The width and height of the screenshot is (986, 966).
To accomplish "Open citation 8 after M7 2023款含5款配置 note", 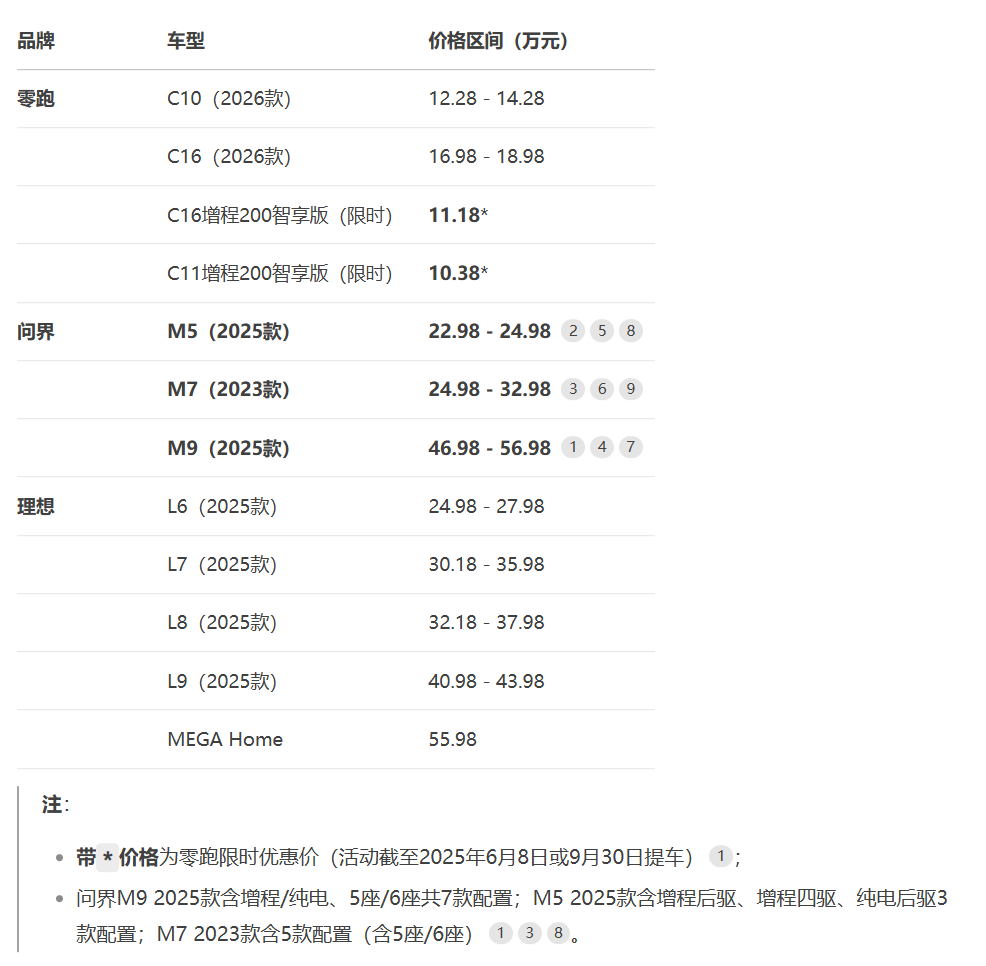I will point(558,933).
